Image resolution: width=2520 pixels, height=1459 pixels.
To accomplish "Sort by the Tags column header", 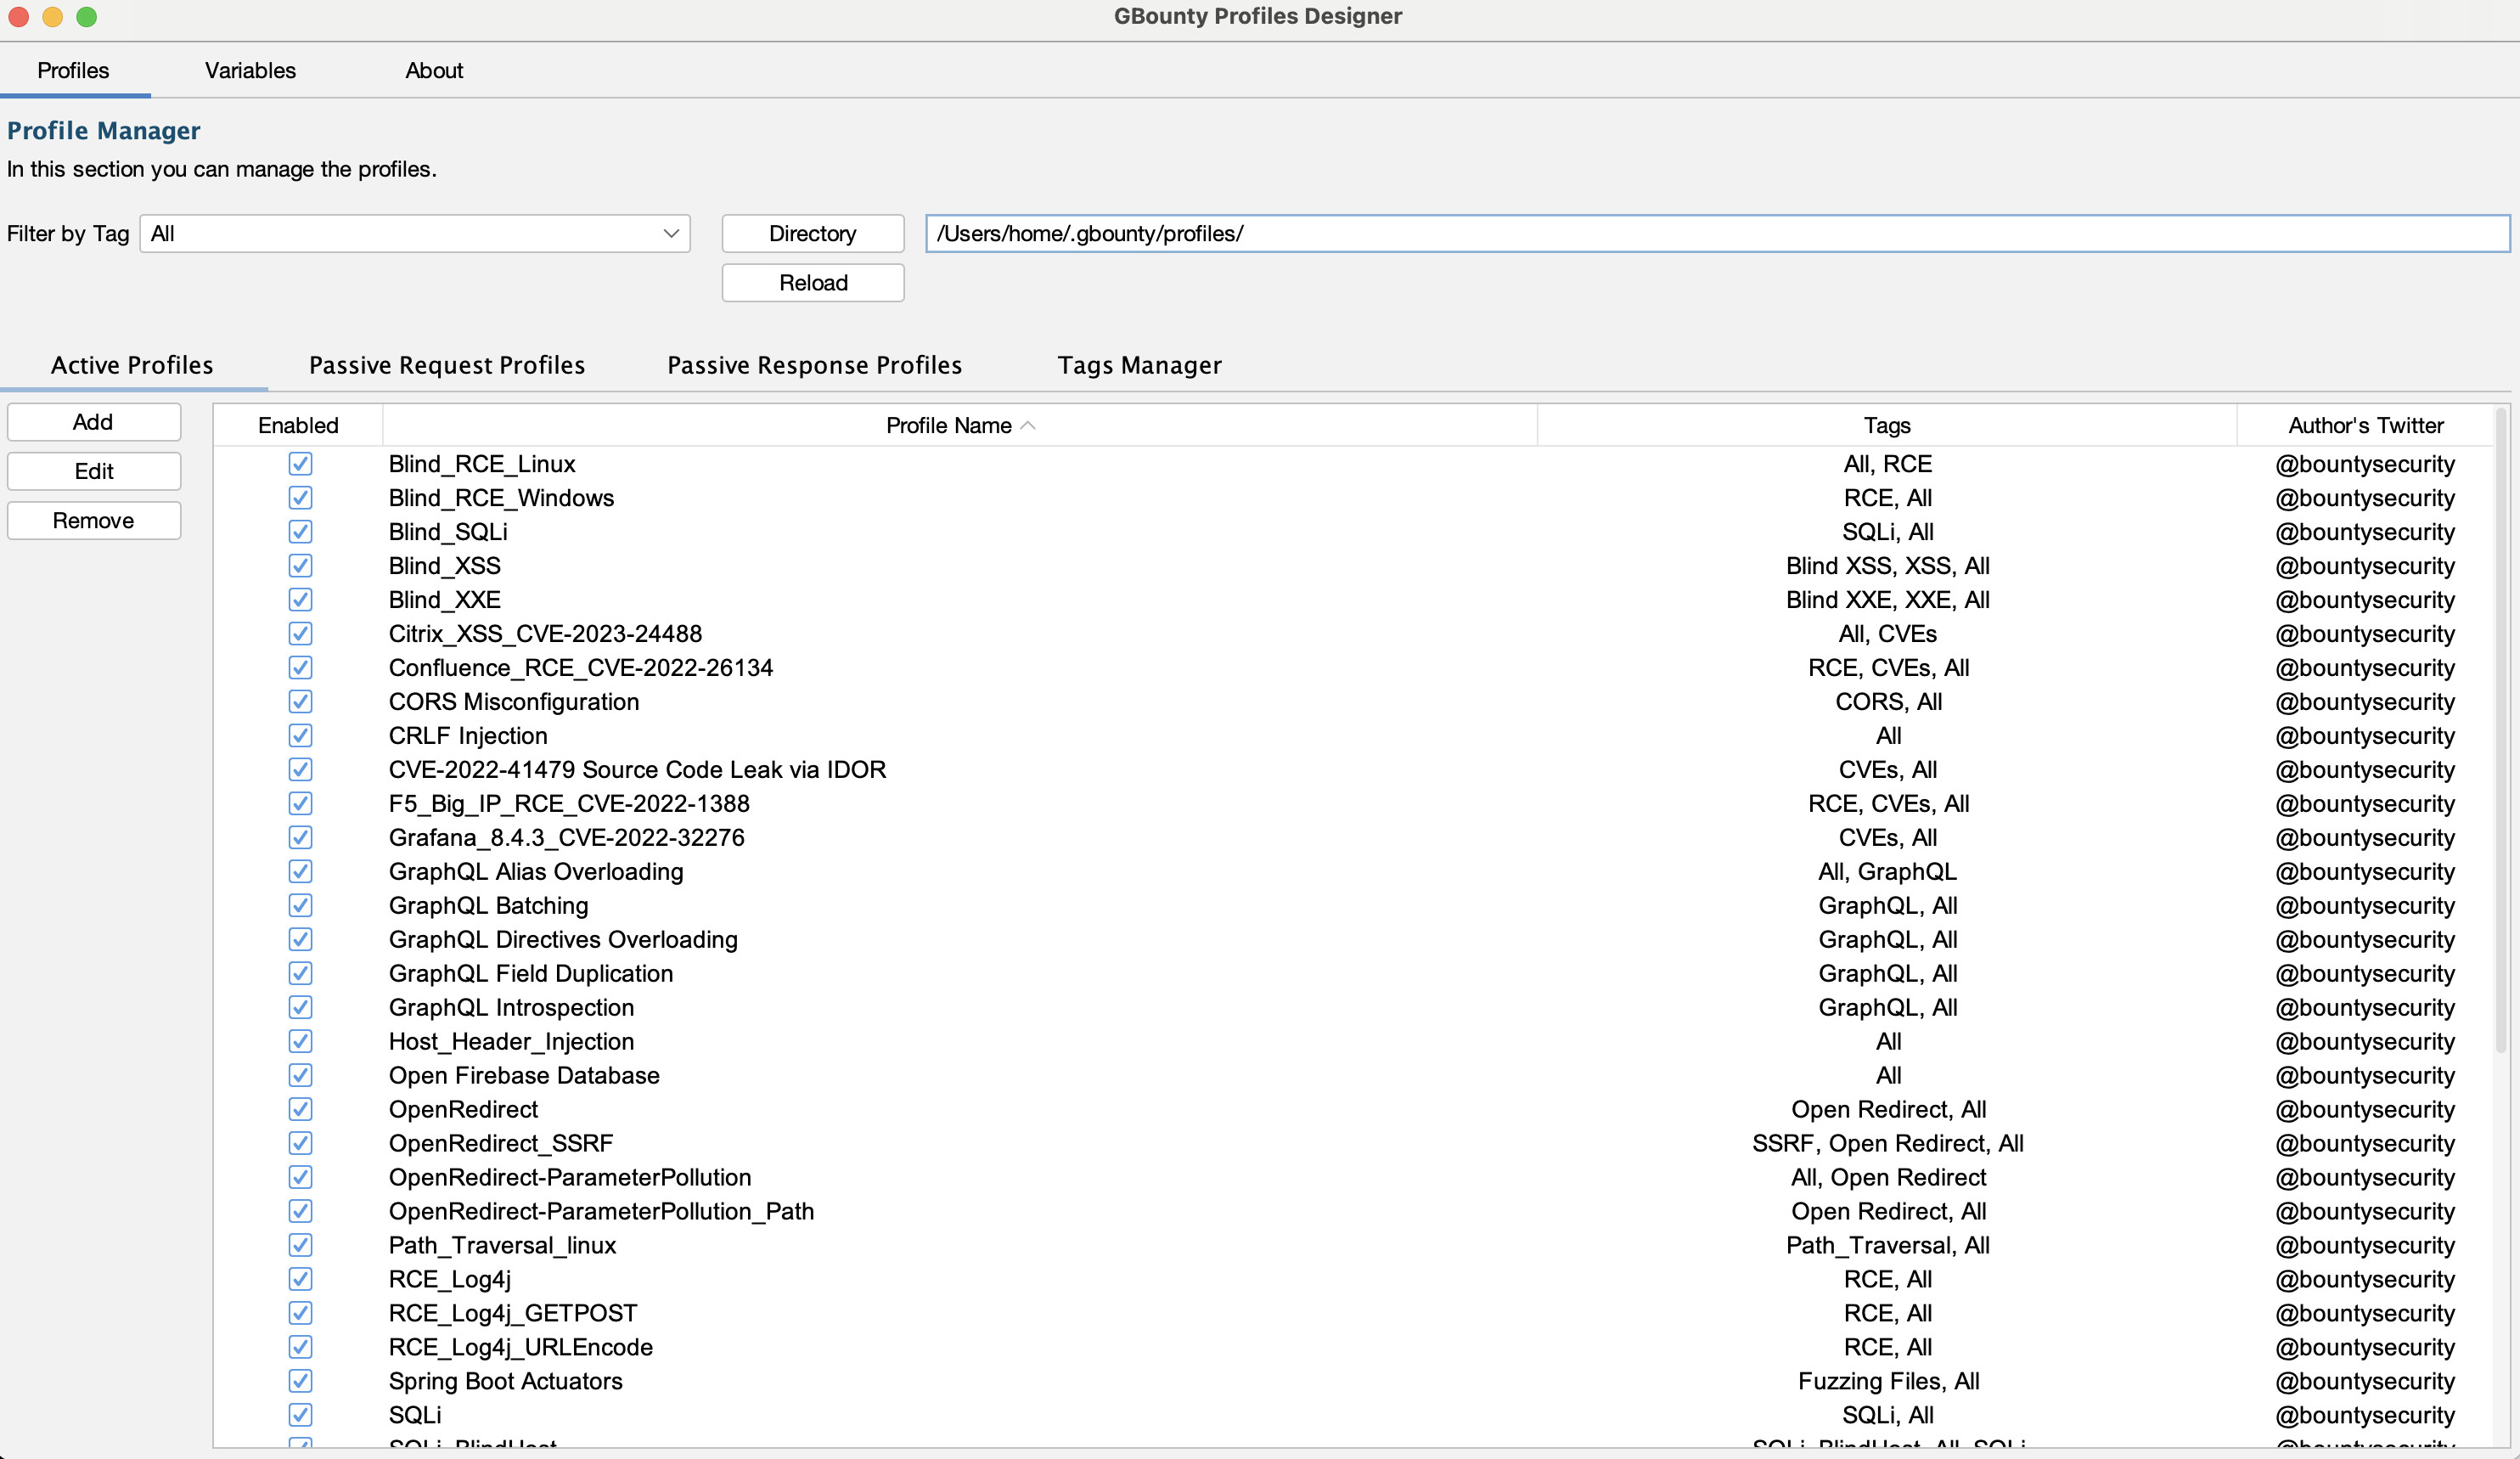I will pos(1886,426).
